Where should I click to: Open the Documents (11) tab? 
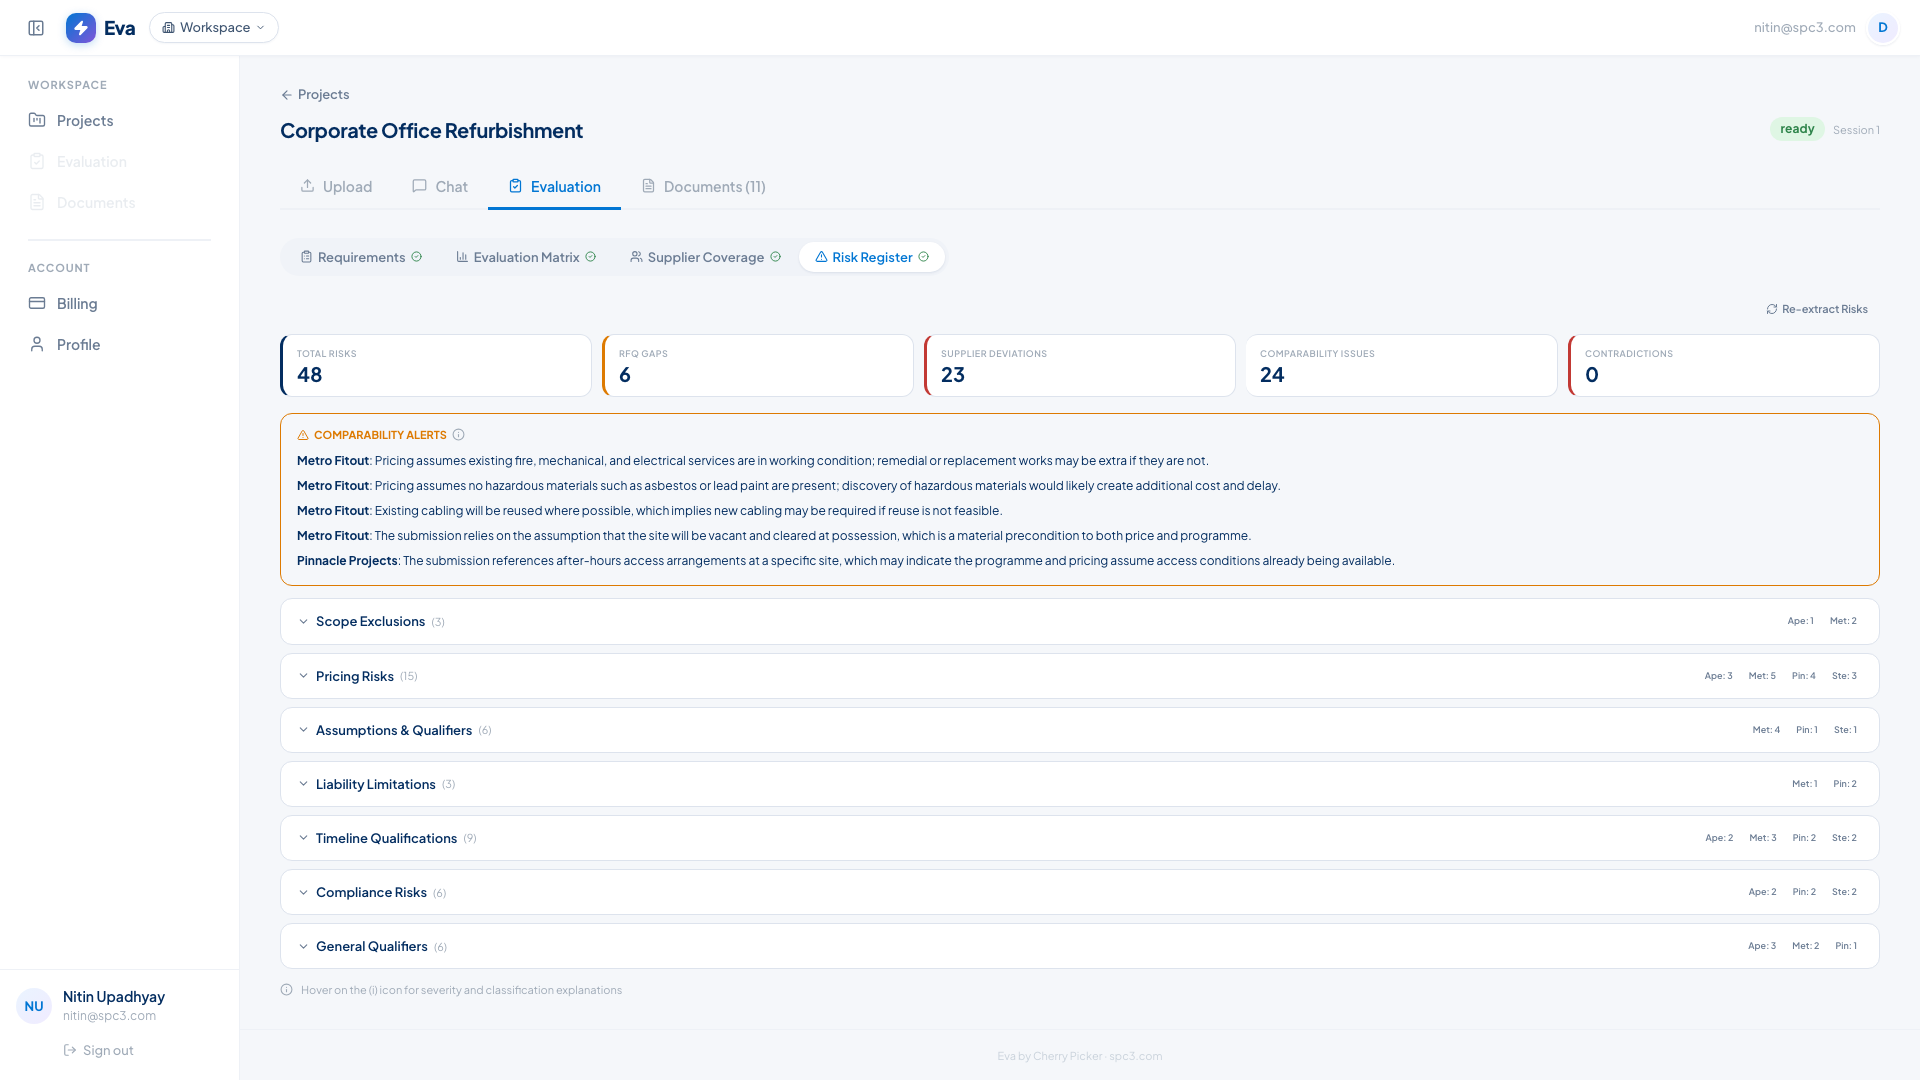(x=704, y=187)
